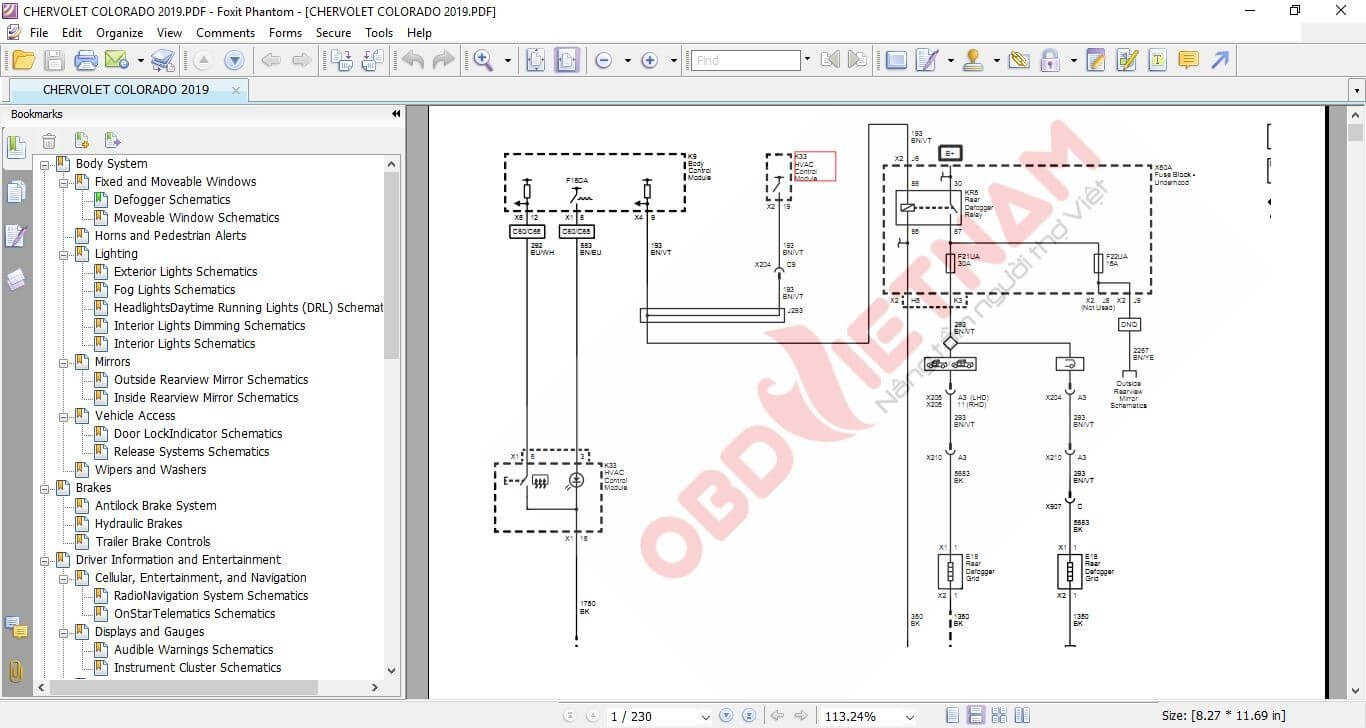Click the Save disk icon
The width and height of the screenshot is (1366, 728).
[55, 60]
